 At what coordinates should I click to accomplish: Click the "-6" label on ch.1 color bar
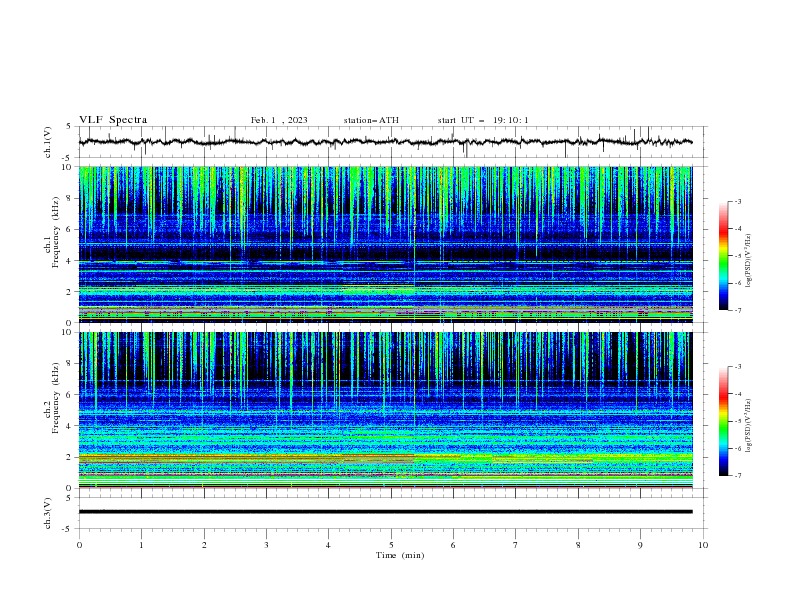click(x=738, y=283)
